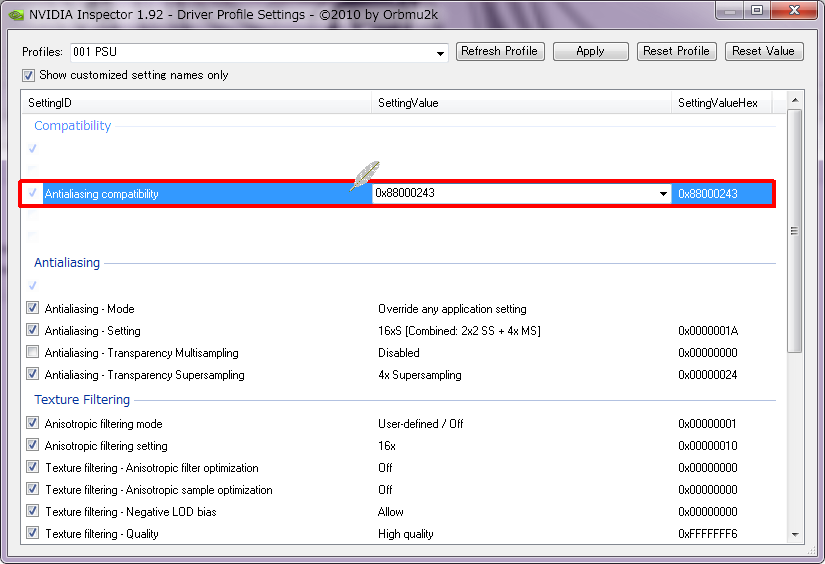Viewport: 825px width, 564px height.
Task: Click the High quality value
Action: coord(406,534)
